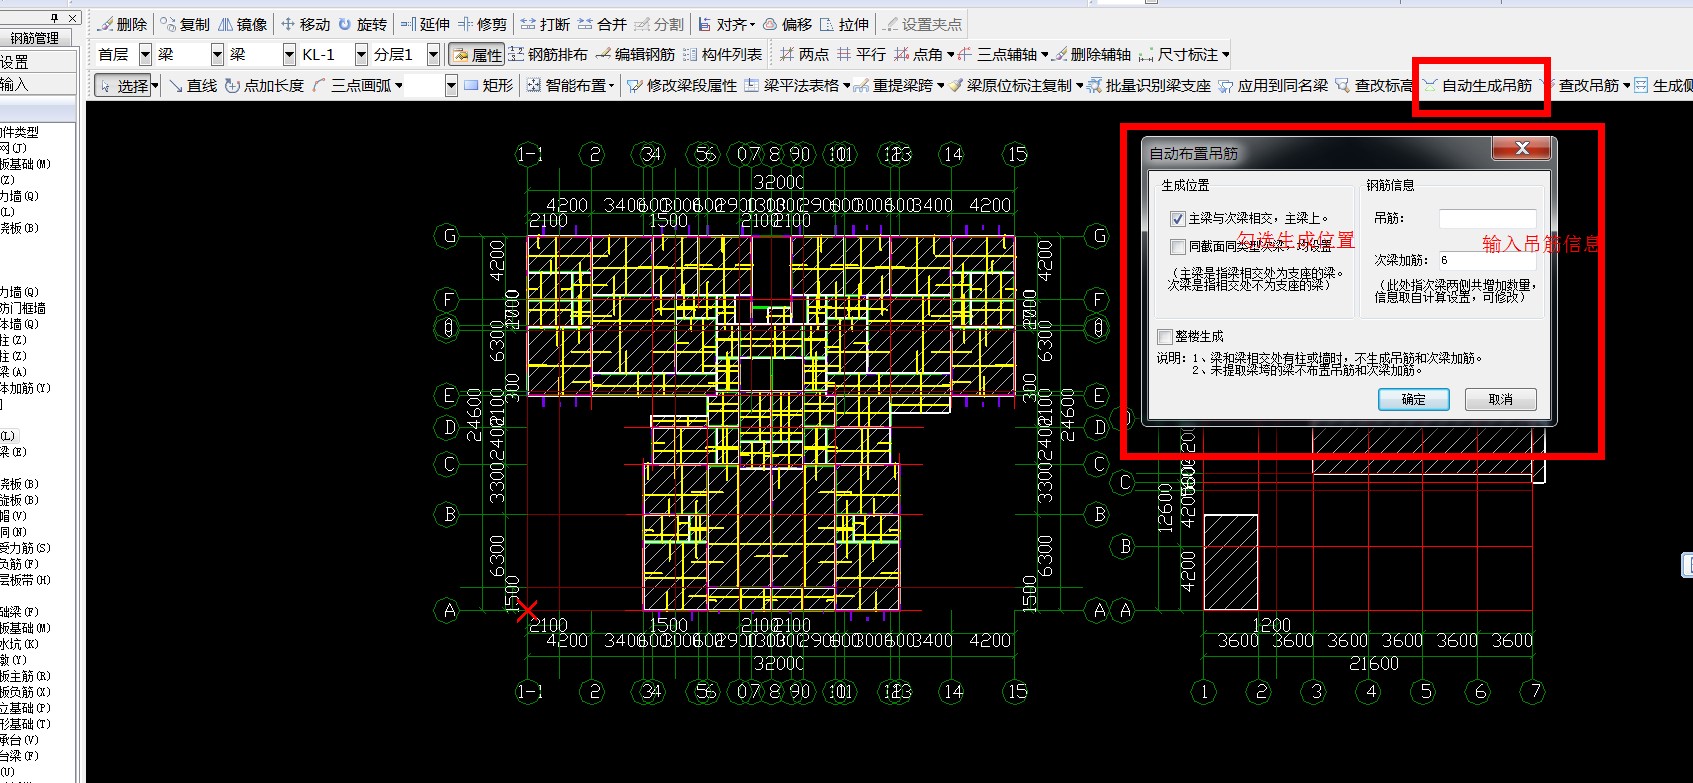Screen dimensions: 1693x783
Task: Click 查改标高 tool
Action: [1374, 85]
